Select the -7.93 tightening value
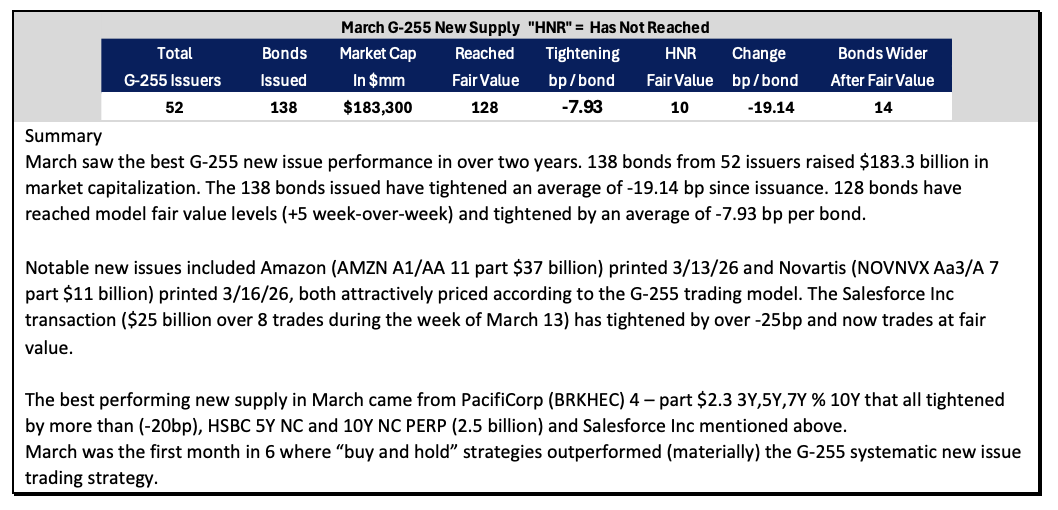Viewport: 1058px width, 510px height. [582, 107]
